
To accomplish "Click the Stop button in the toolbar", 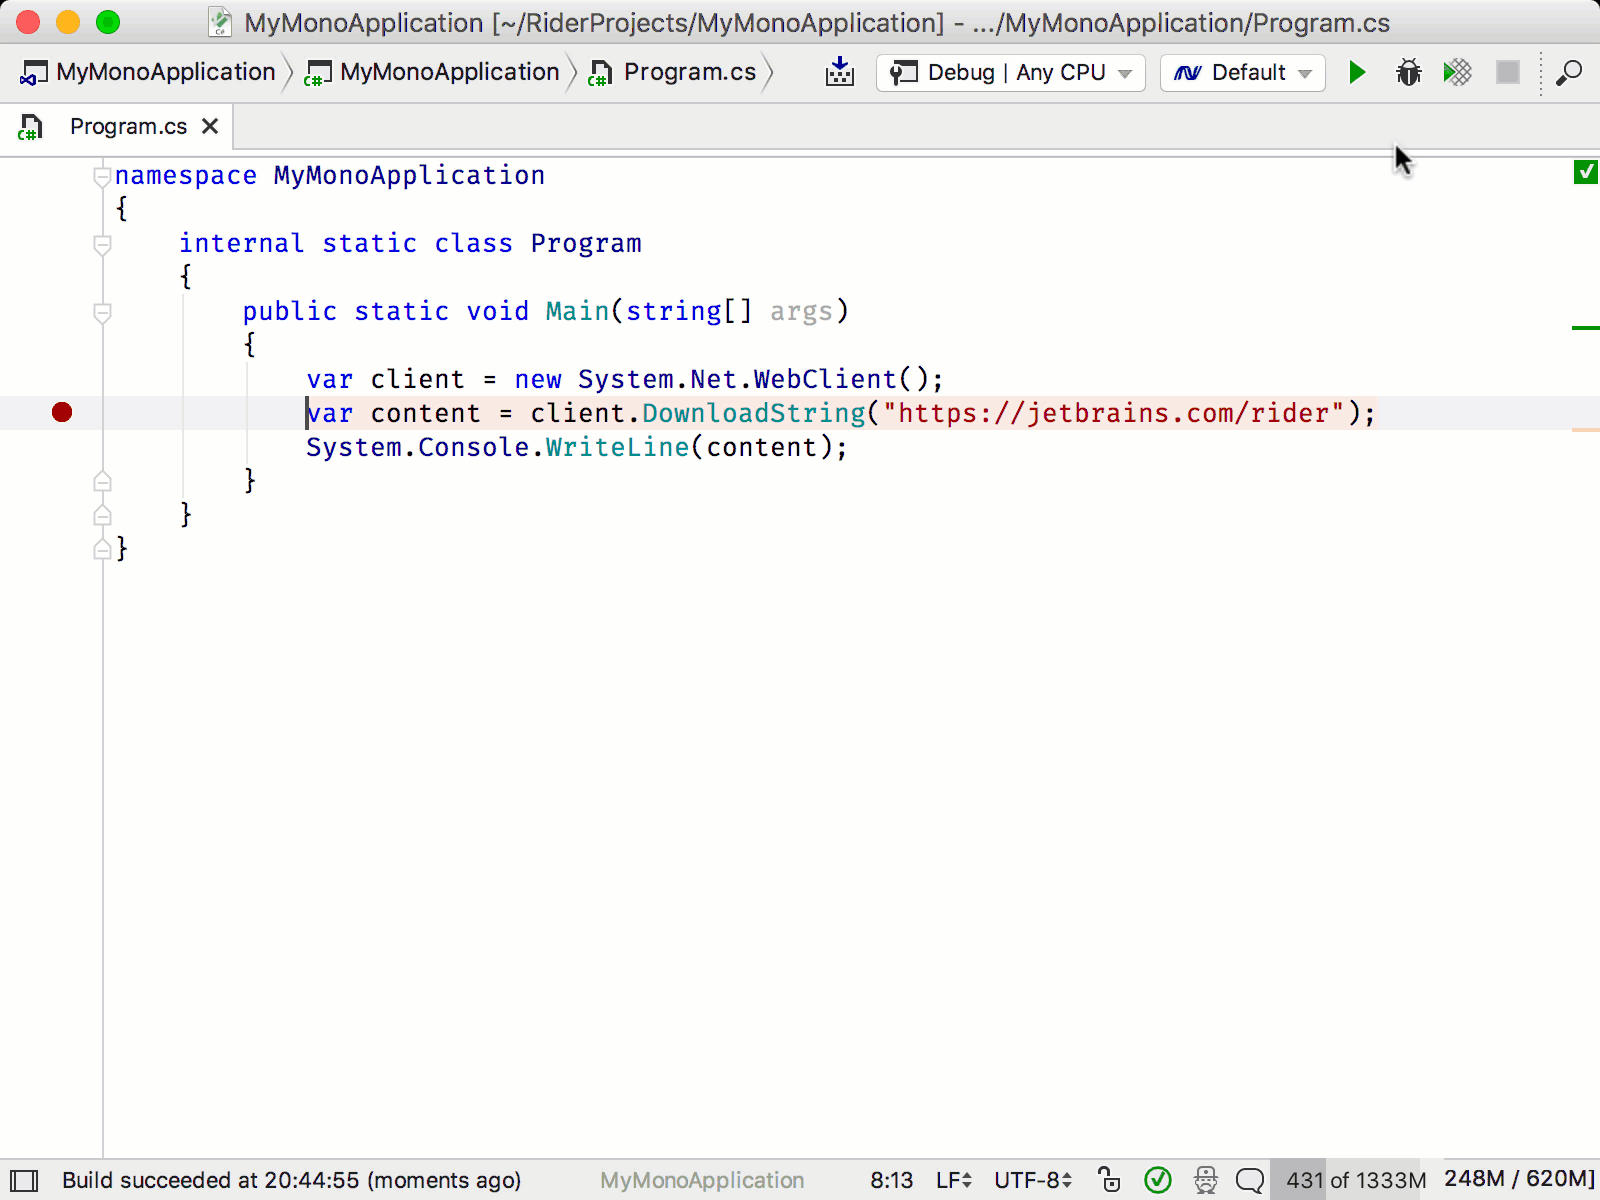I will [x=1508, y=72].
